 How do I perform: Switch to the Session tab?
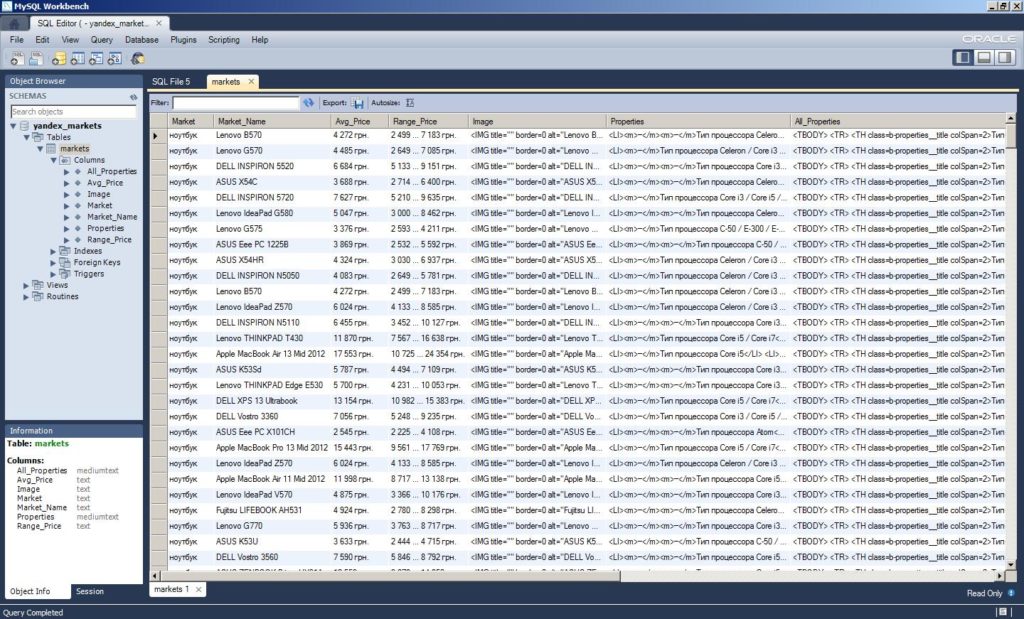[89, 592]
